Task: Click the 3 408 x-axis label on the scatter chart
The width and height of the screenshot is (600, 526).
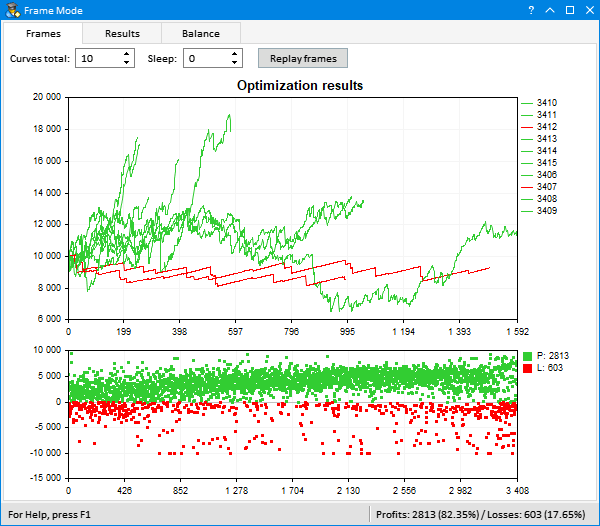Action: click(x=517, y=490)
